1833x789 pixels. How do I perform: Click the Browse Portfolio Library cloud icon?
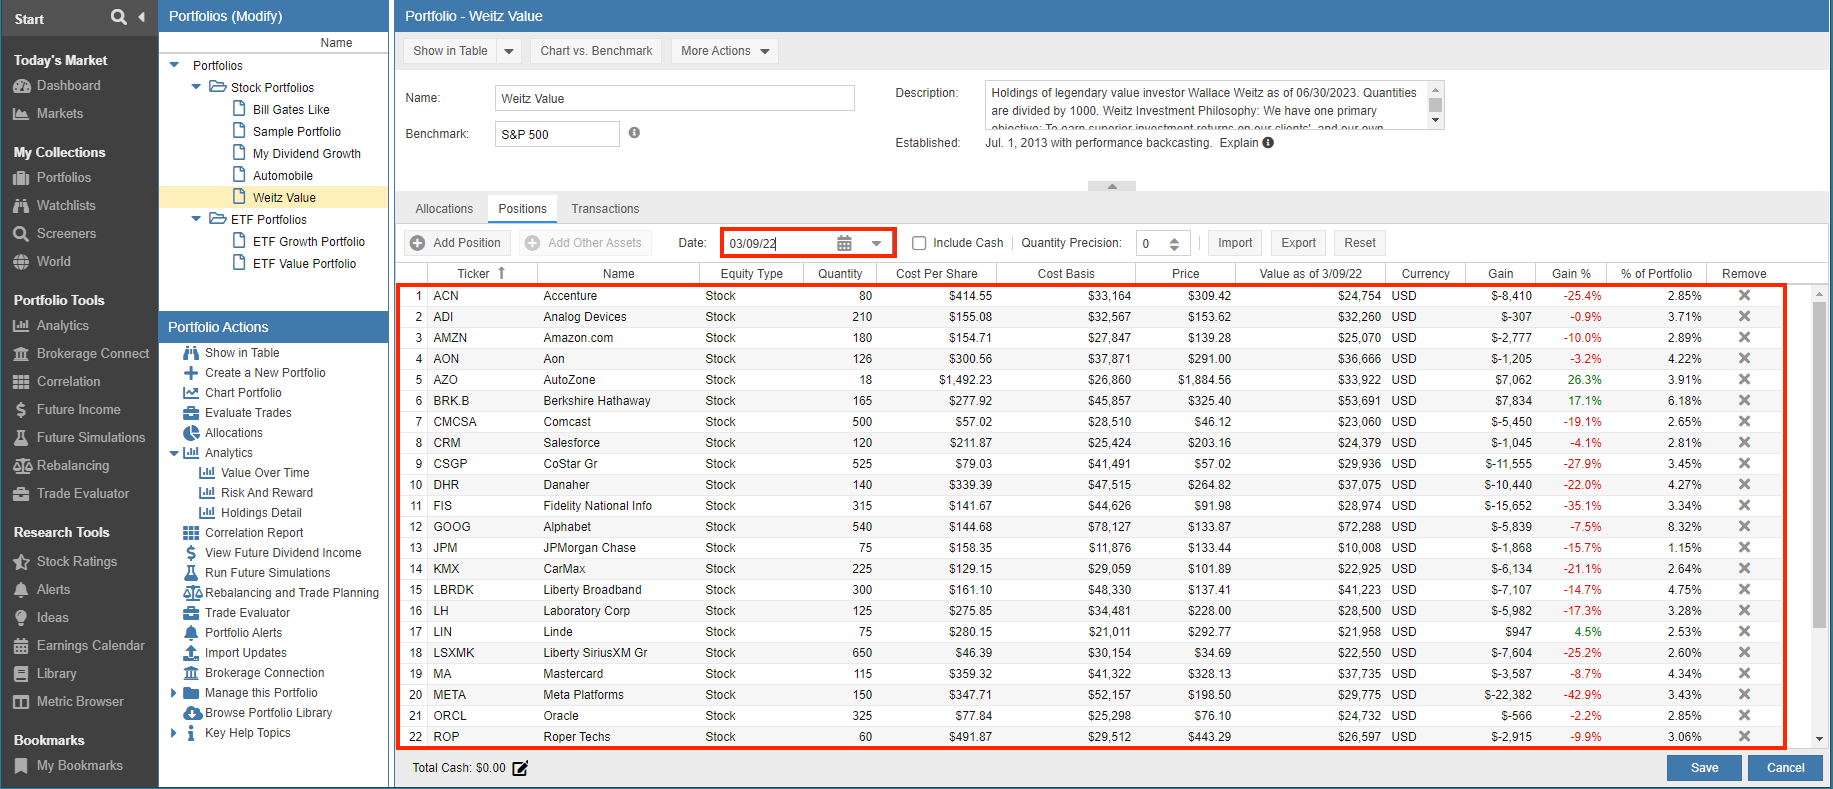pyautogui.click(x=192, y=713)
